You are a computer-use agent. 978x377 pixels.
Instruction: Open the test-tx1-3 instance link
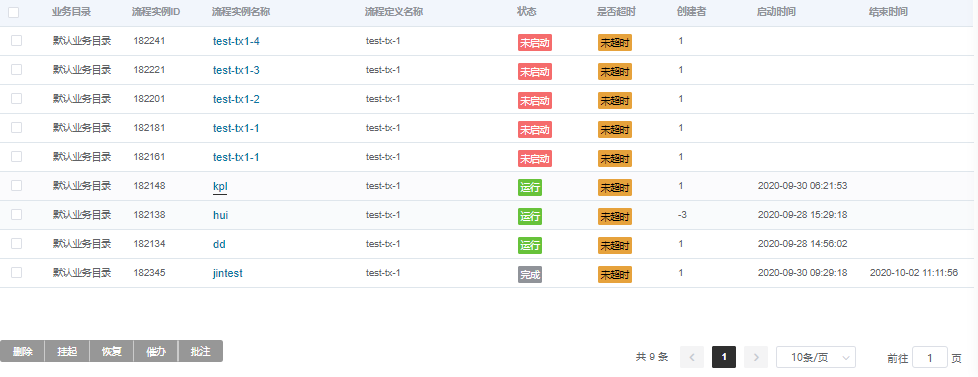pyautogui.click(x=236, y=70)
